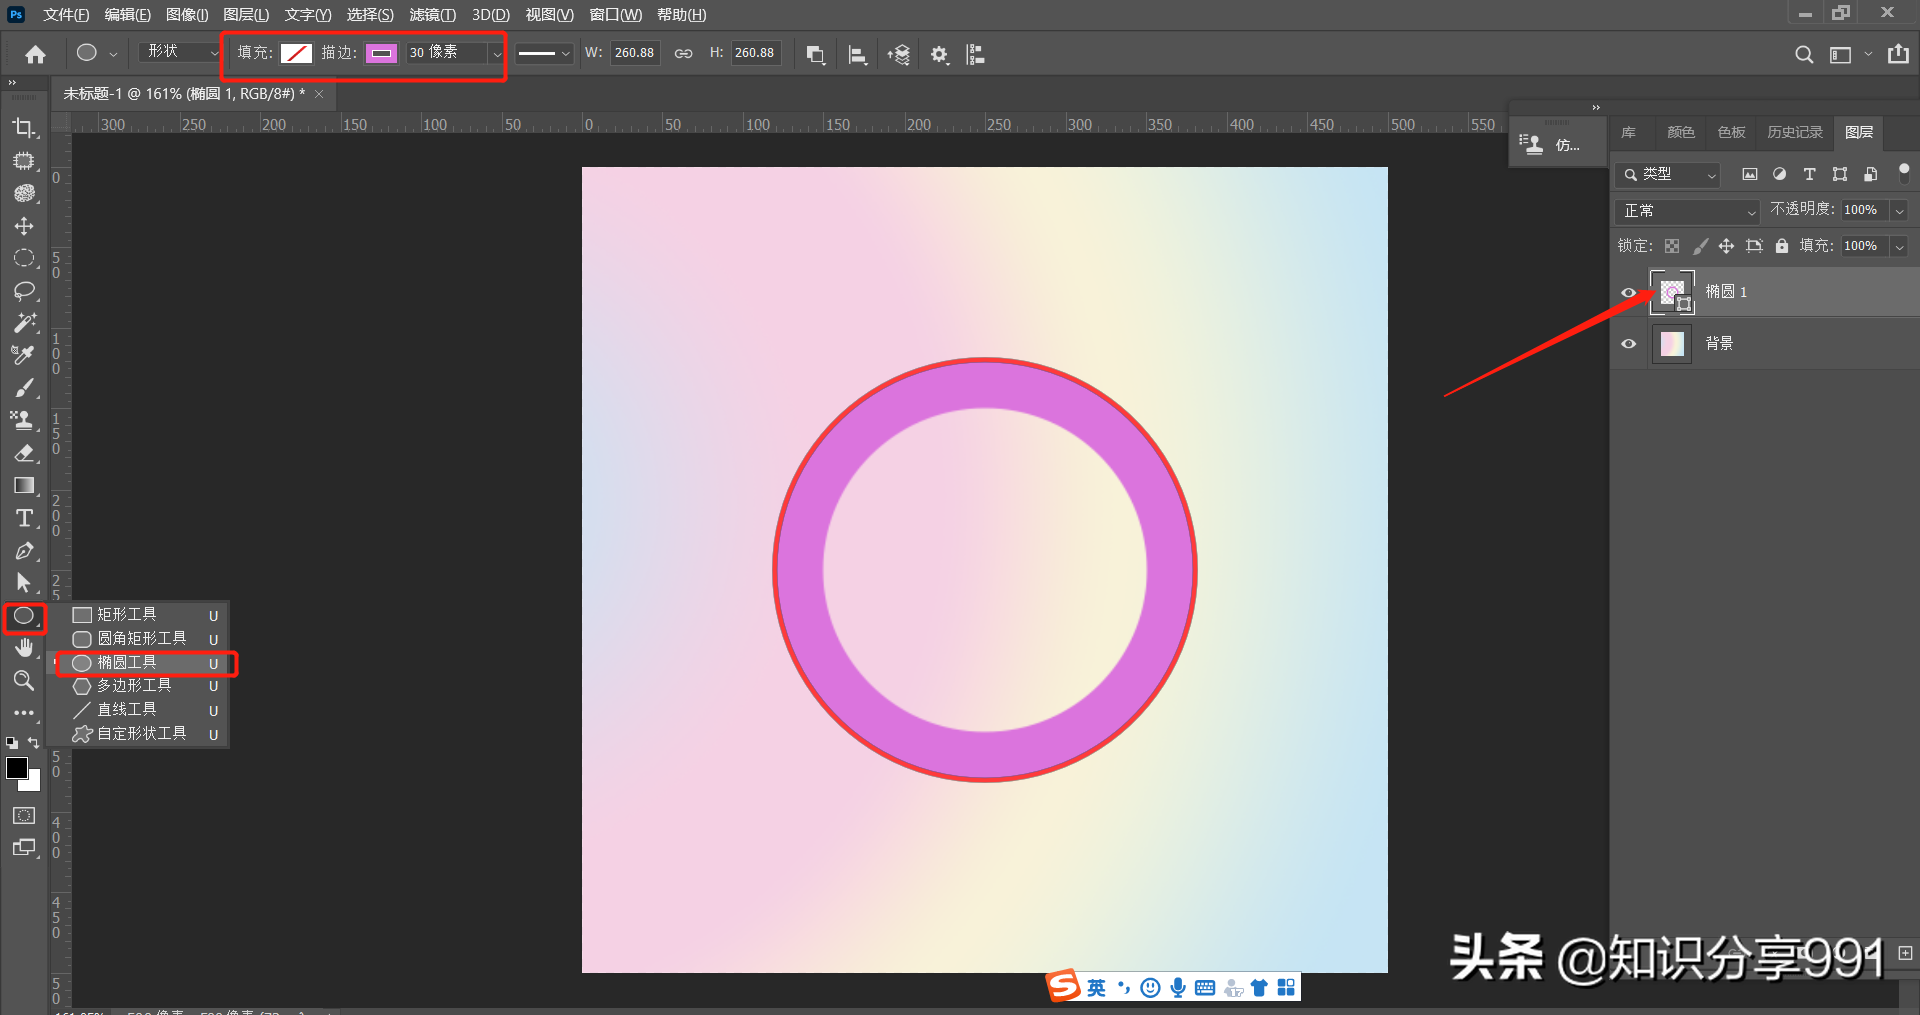
Task: Switch to the 历史记录 panel tab
Action: coord(1794,132)
